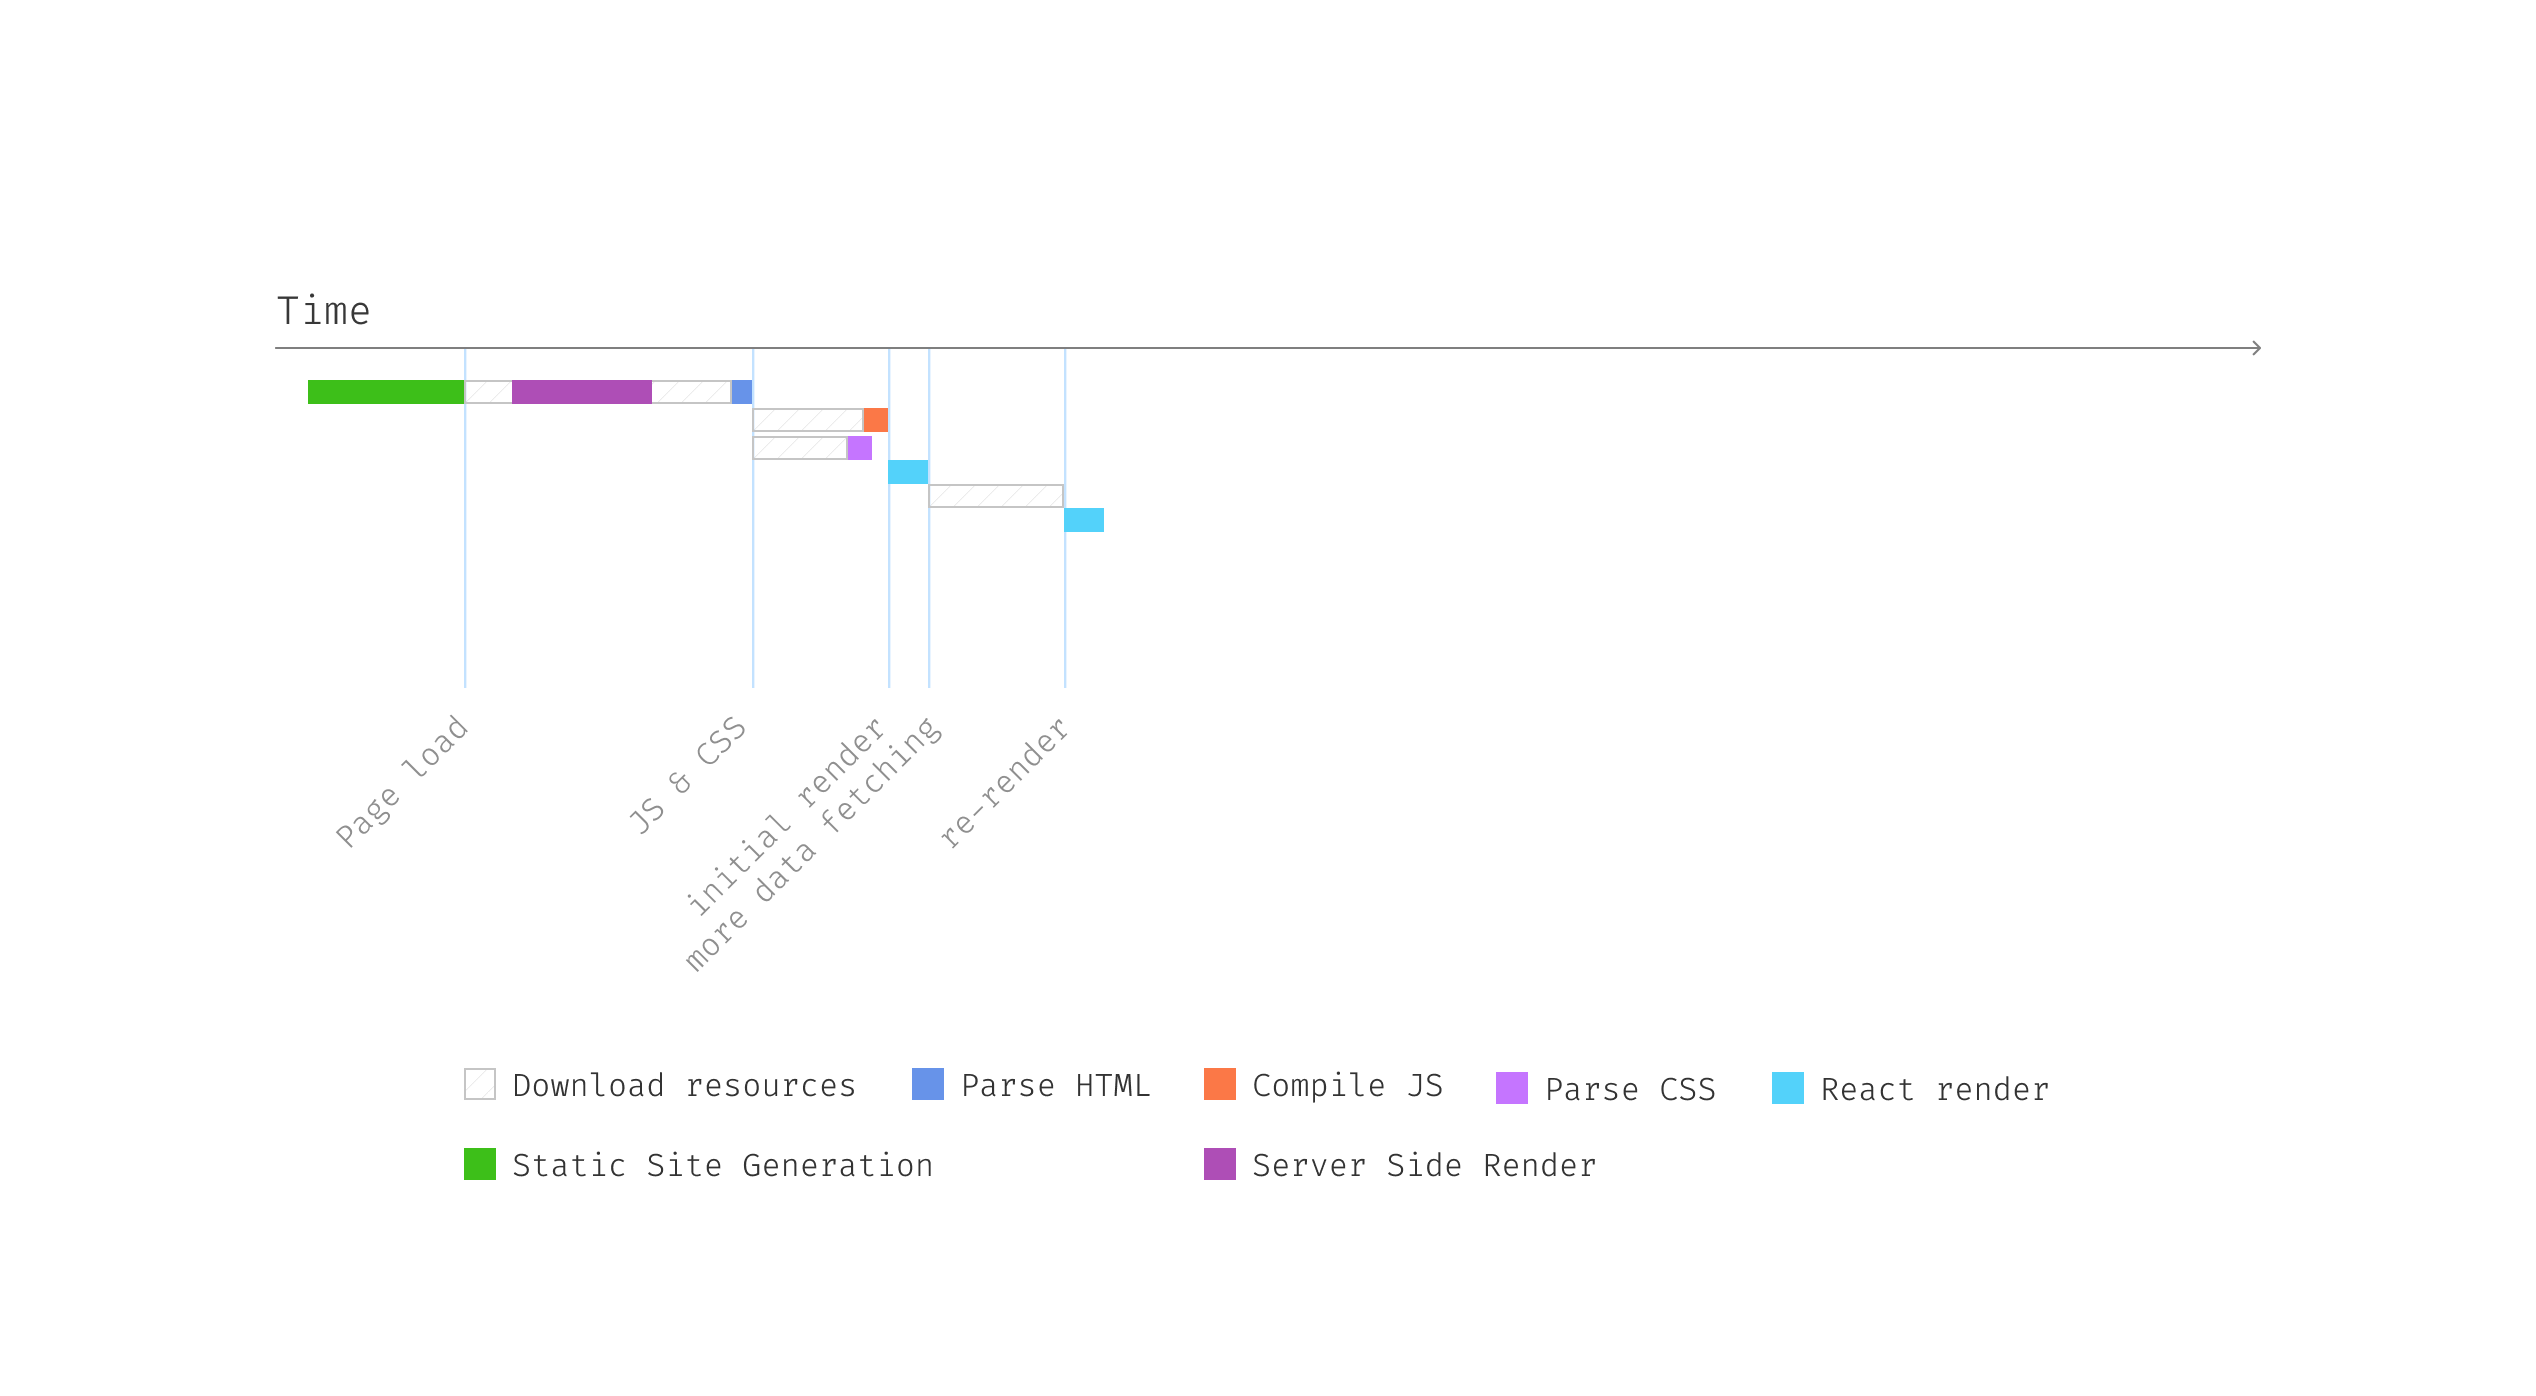Viewport: 2536px width, 1396px height.
Task: Click the blue Parse HTML legend swatch
Action: click(927, 1084)
